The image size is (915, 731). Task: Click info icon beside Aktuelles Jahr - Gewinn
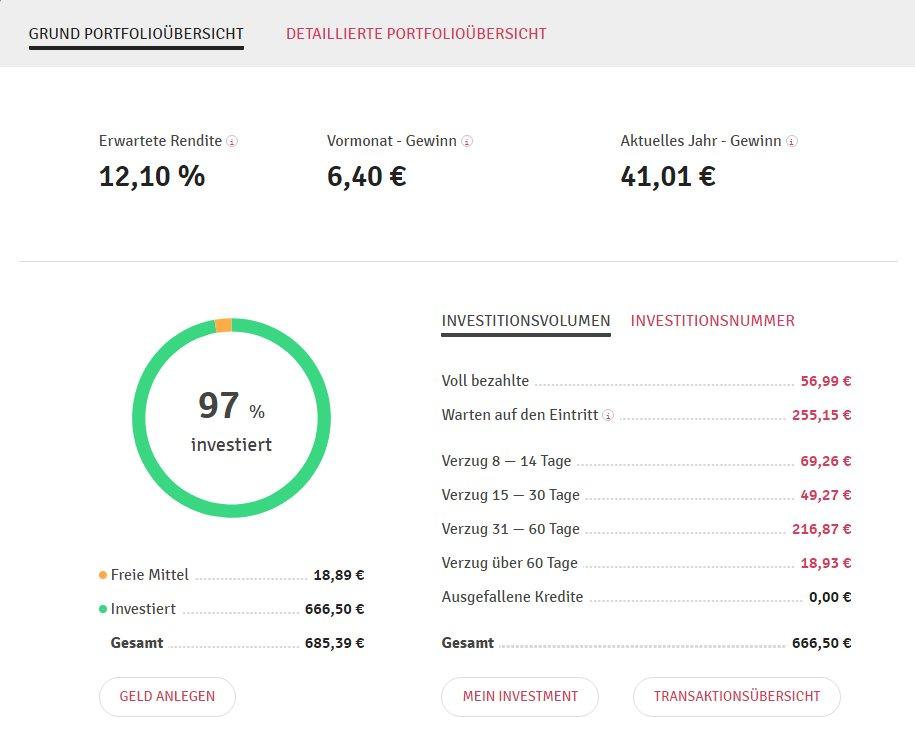(x=792, y=142)
